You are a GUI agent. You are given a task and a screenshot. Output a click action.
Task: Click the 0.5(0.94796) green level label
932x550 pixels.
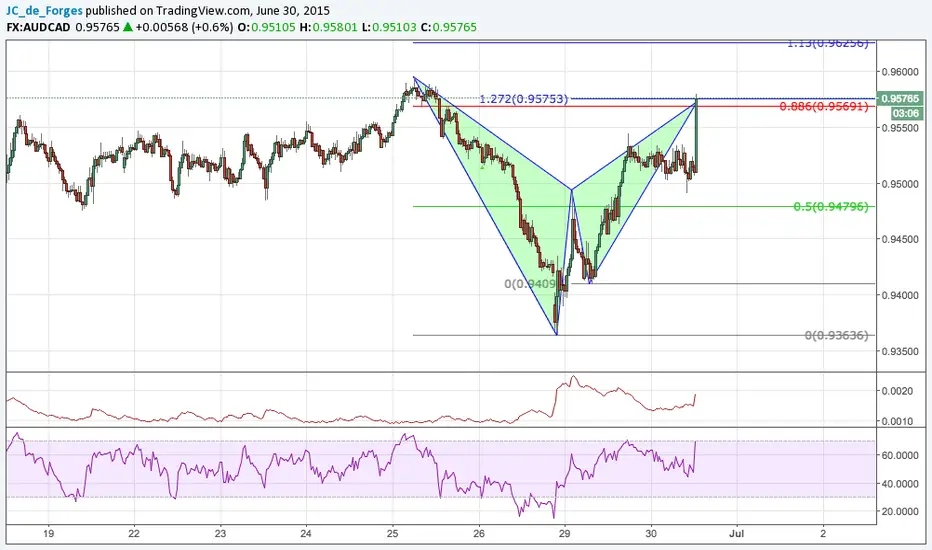pyautogui.click(x=831, y=206)
